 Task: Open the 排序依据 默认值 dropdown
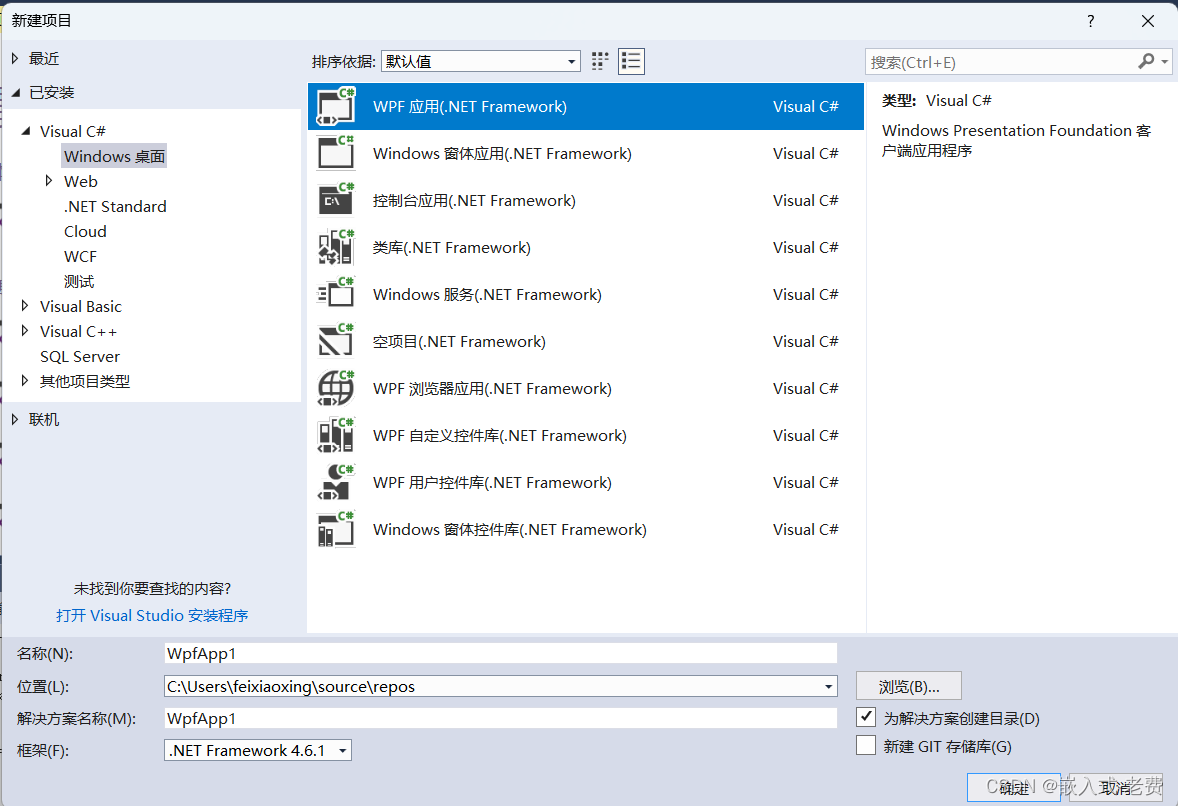[481, 62]
